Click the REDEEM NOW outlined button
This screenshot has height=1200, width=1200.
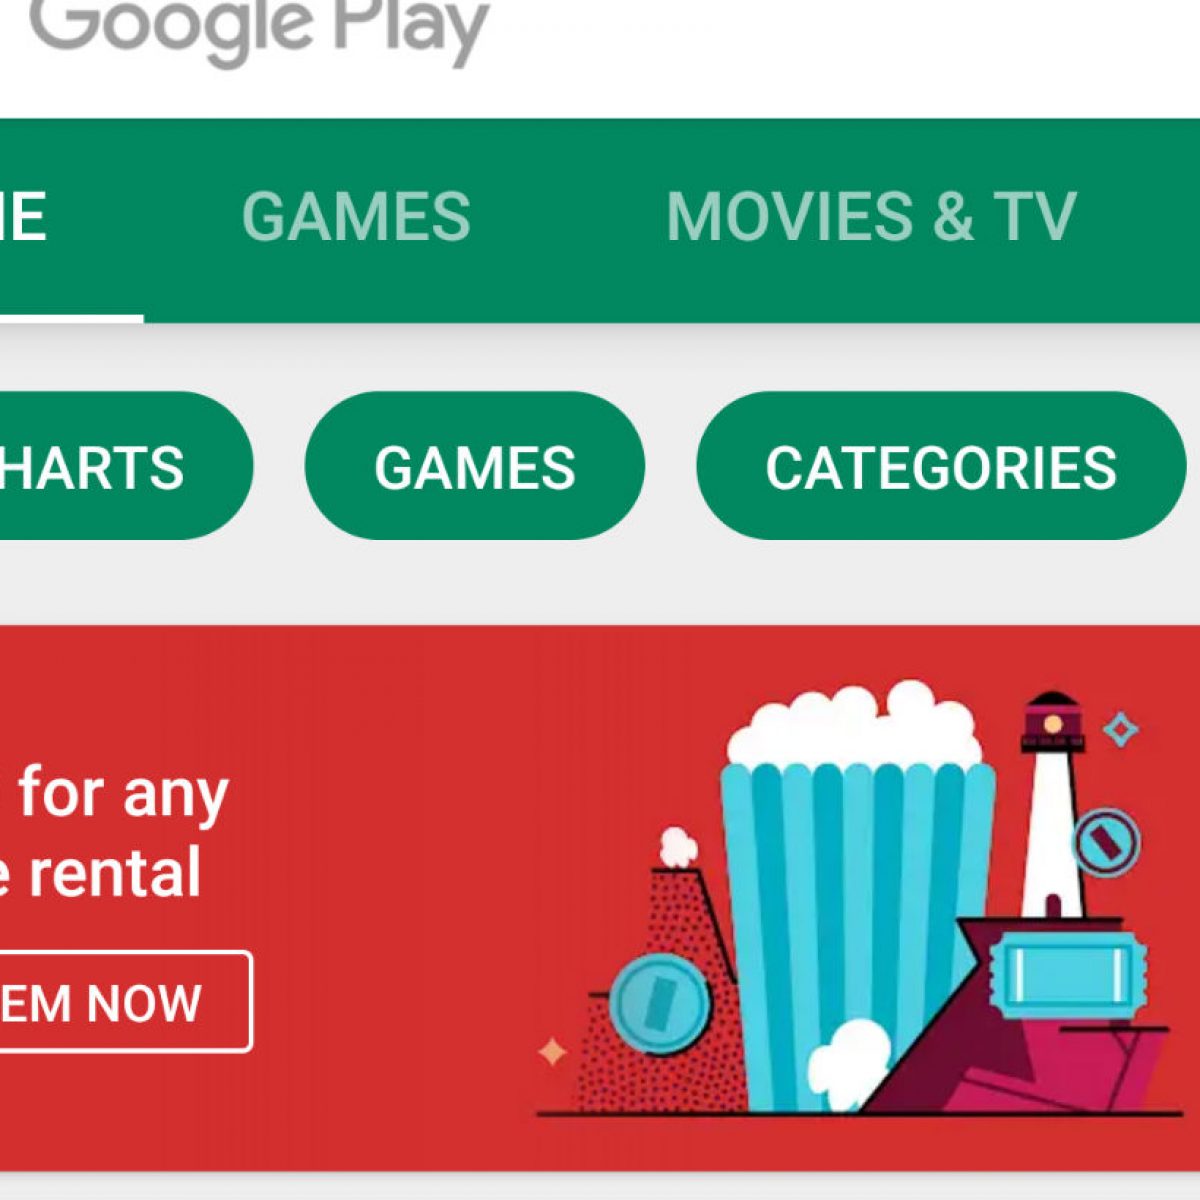tap(125, 1001)
